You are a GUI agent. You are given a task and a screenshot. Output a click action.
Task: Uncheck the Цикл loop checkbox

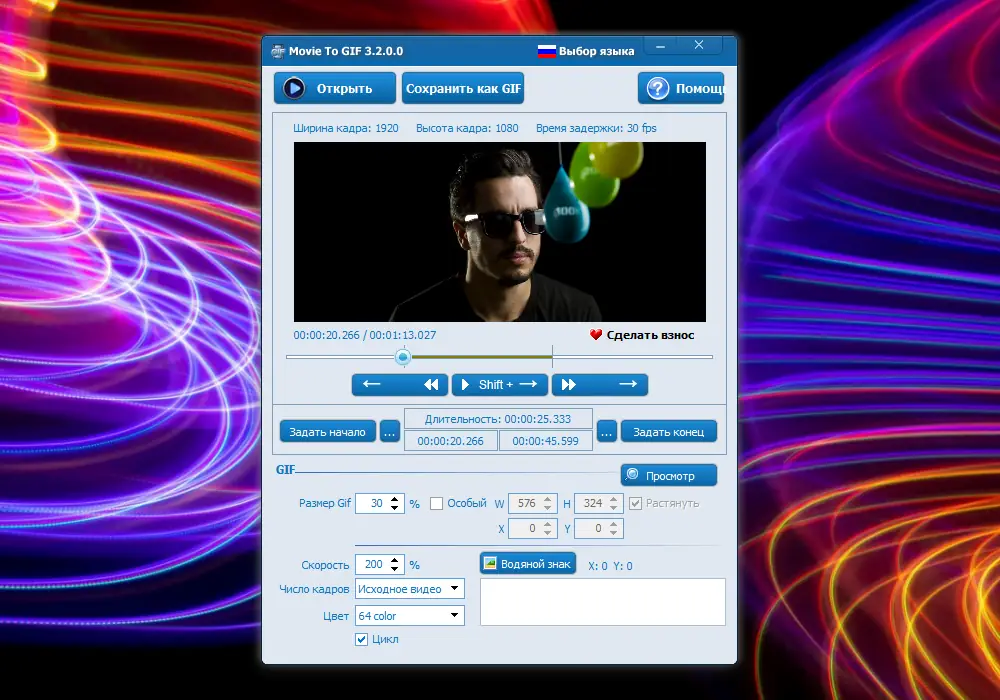point(362,639)
